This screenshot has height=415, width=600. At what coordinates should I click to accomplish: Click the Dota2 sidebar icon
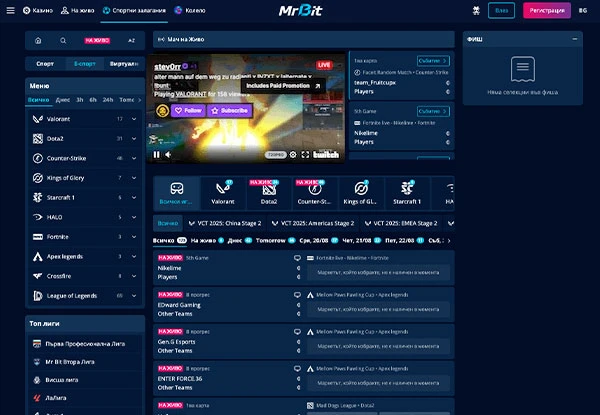point(38,138)
